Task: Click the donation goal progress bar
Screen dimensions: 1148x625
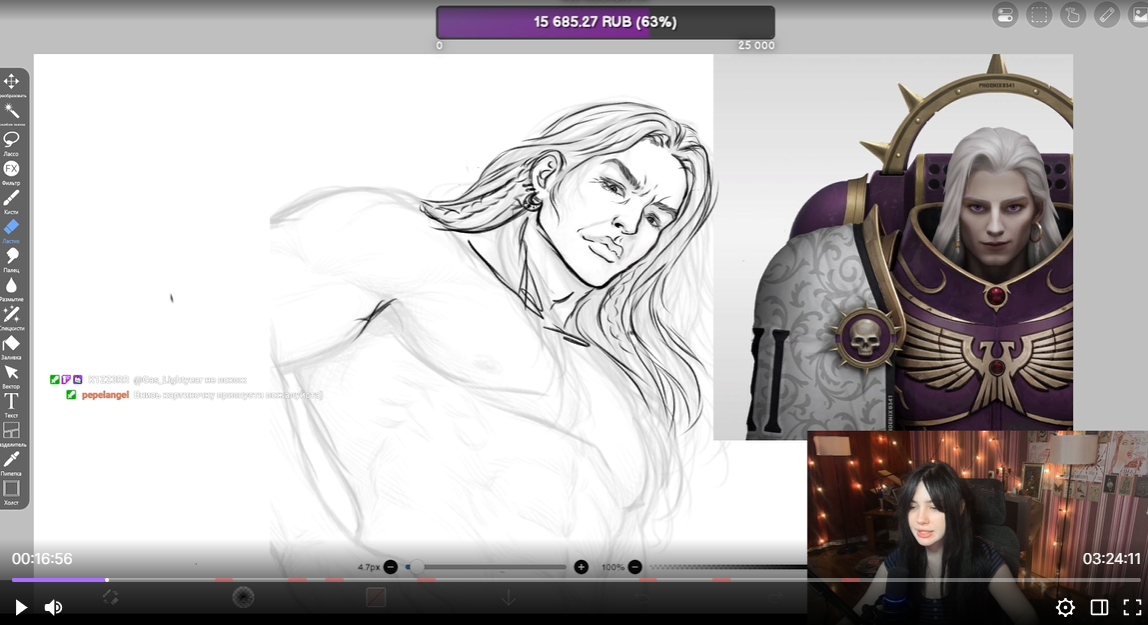Action: pyautogui.click(x=605, y=22)
